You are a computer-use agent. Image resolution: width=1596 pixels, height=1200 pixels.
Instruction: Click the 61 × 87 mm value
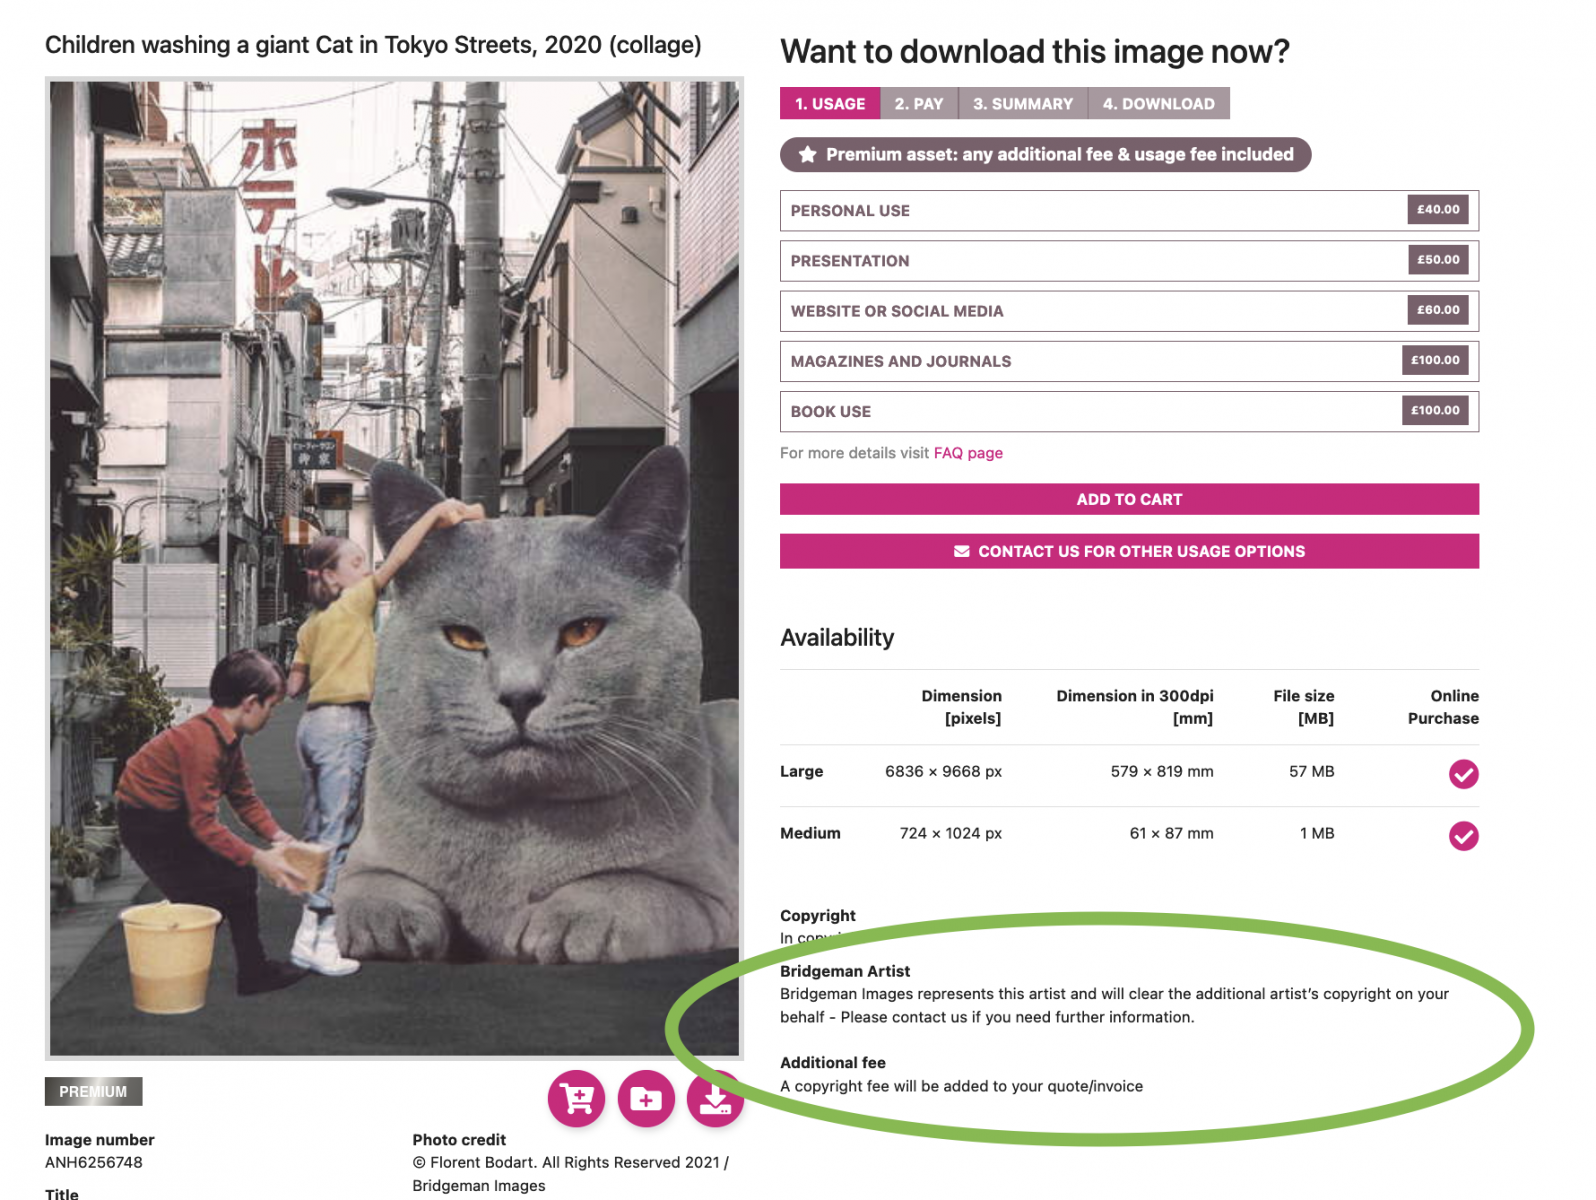(1171, 833)
